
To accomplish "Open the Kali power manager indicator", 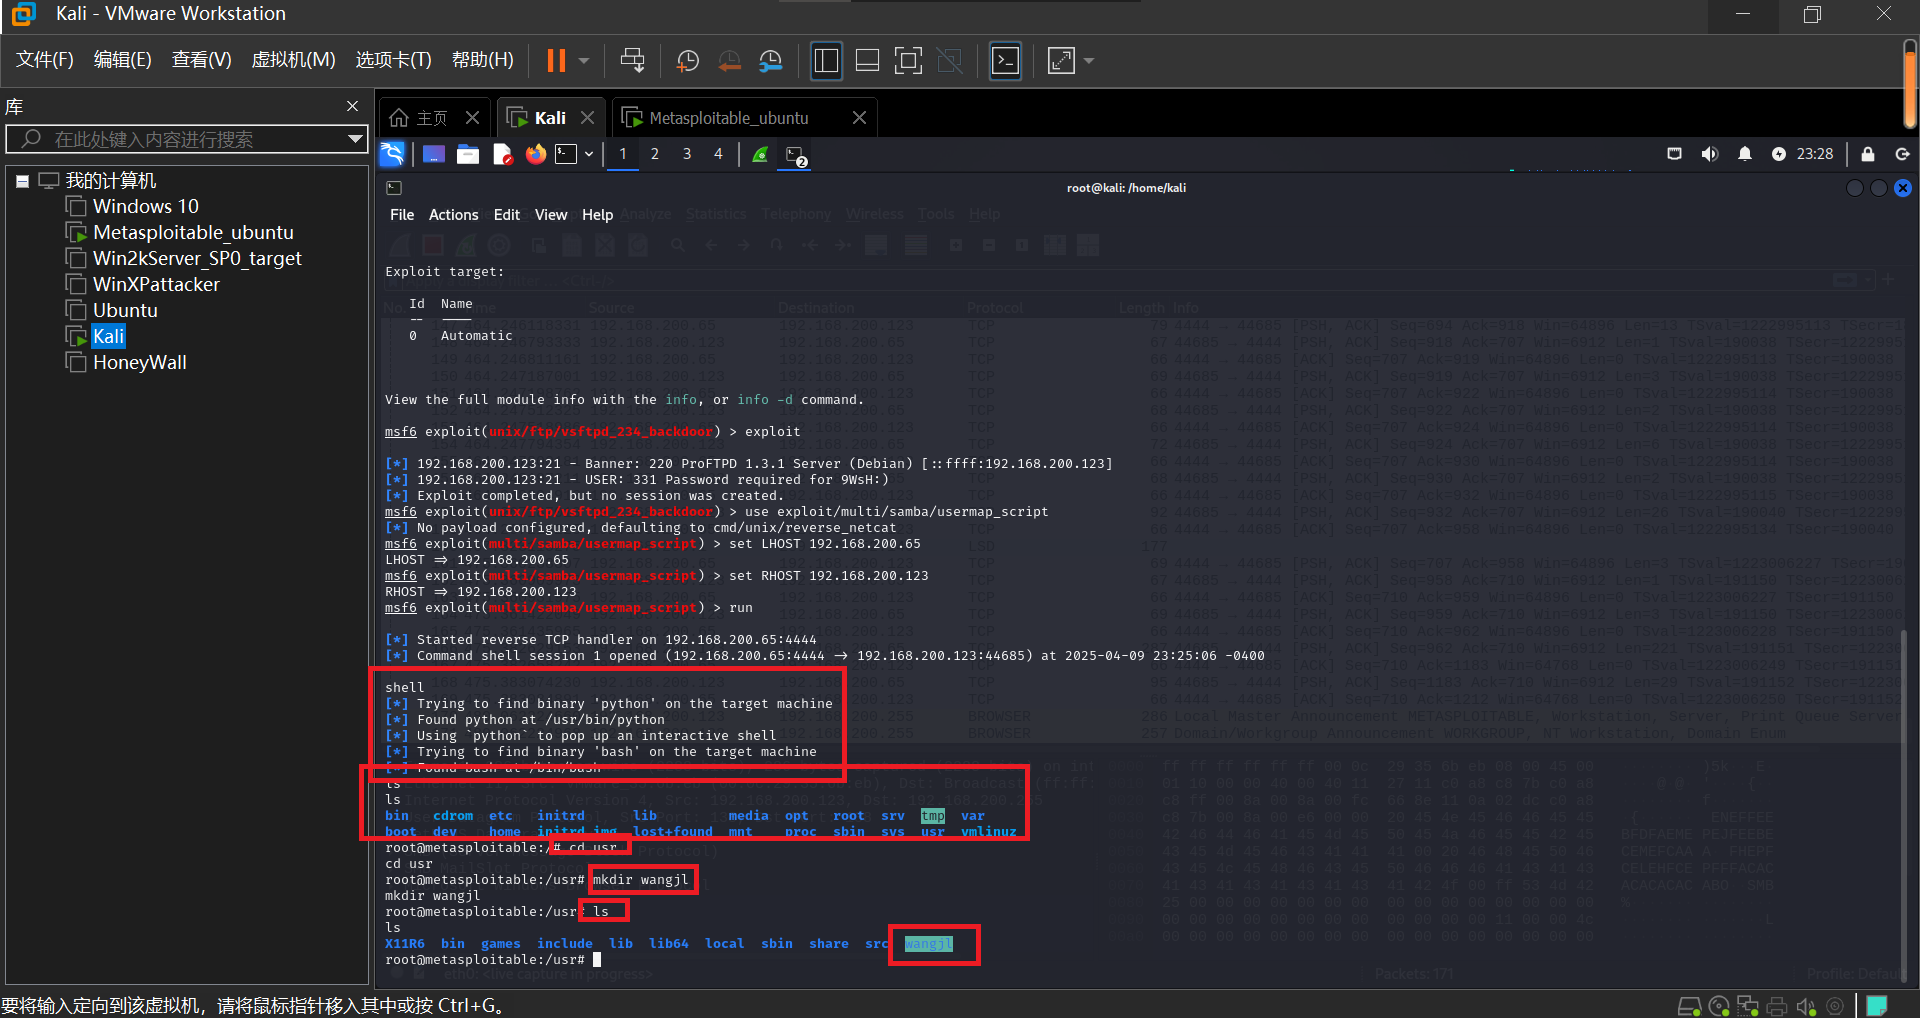I will coord(1779,154).
